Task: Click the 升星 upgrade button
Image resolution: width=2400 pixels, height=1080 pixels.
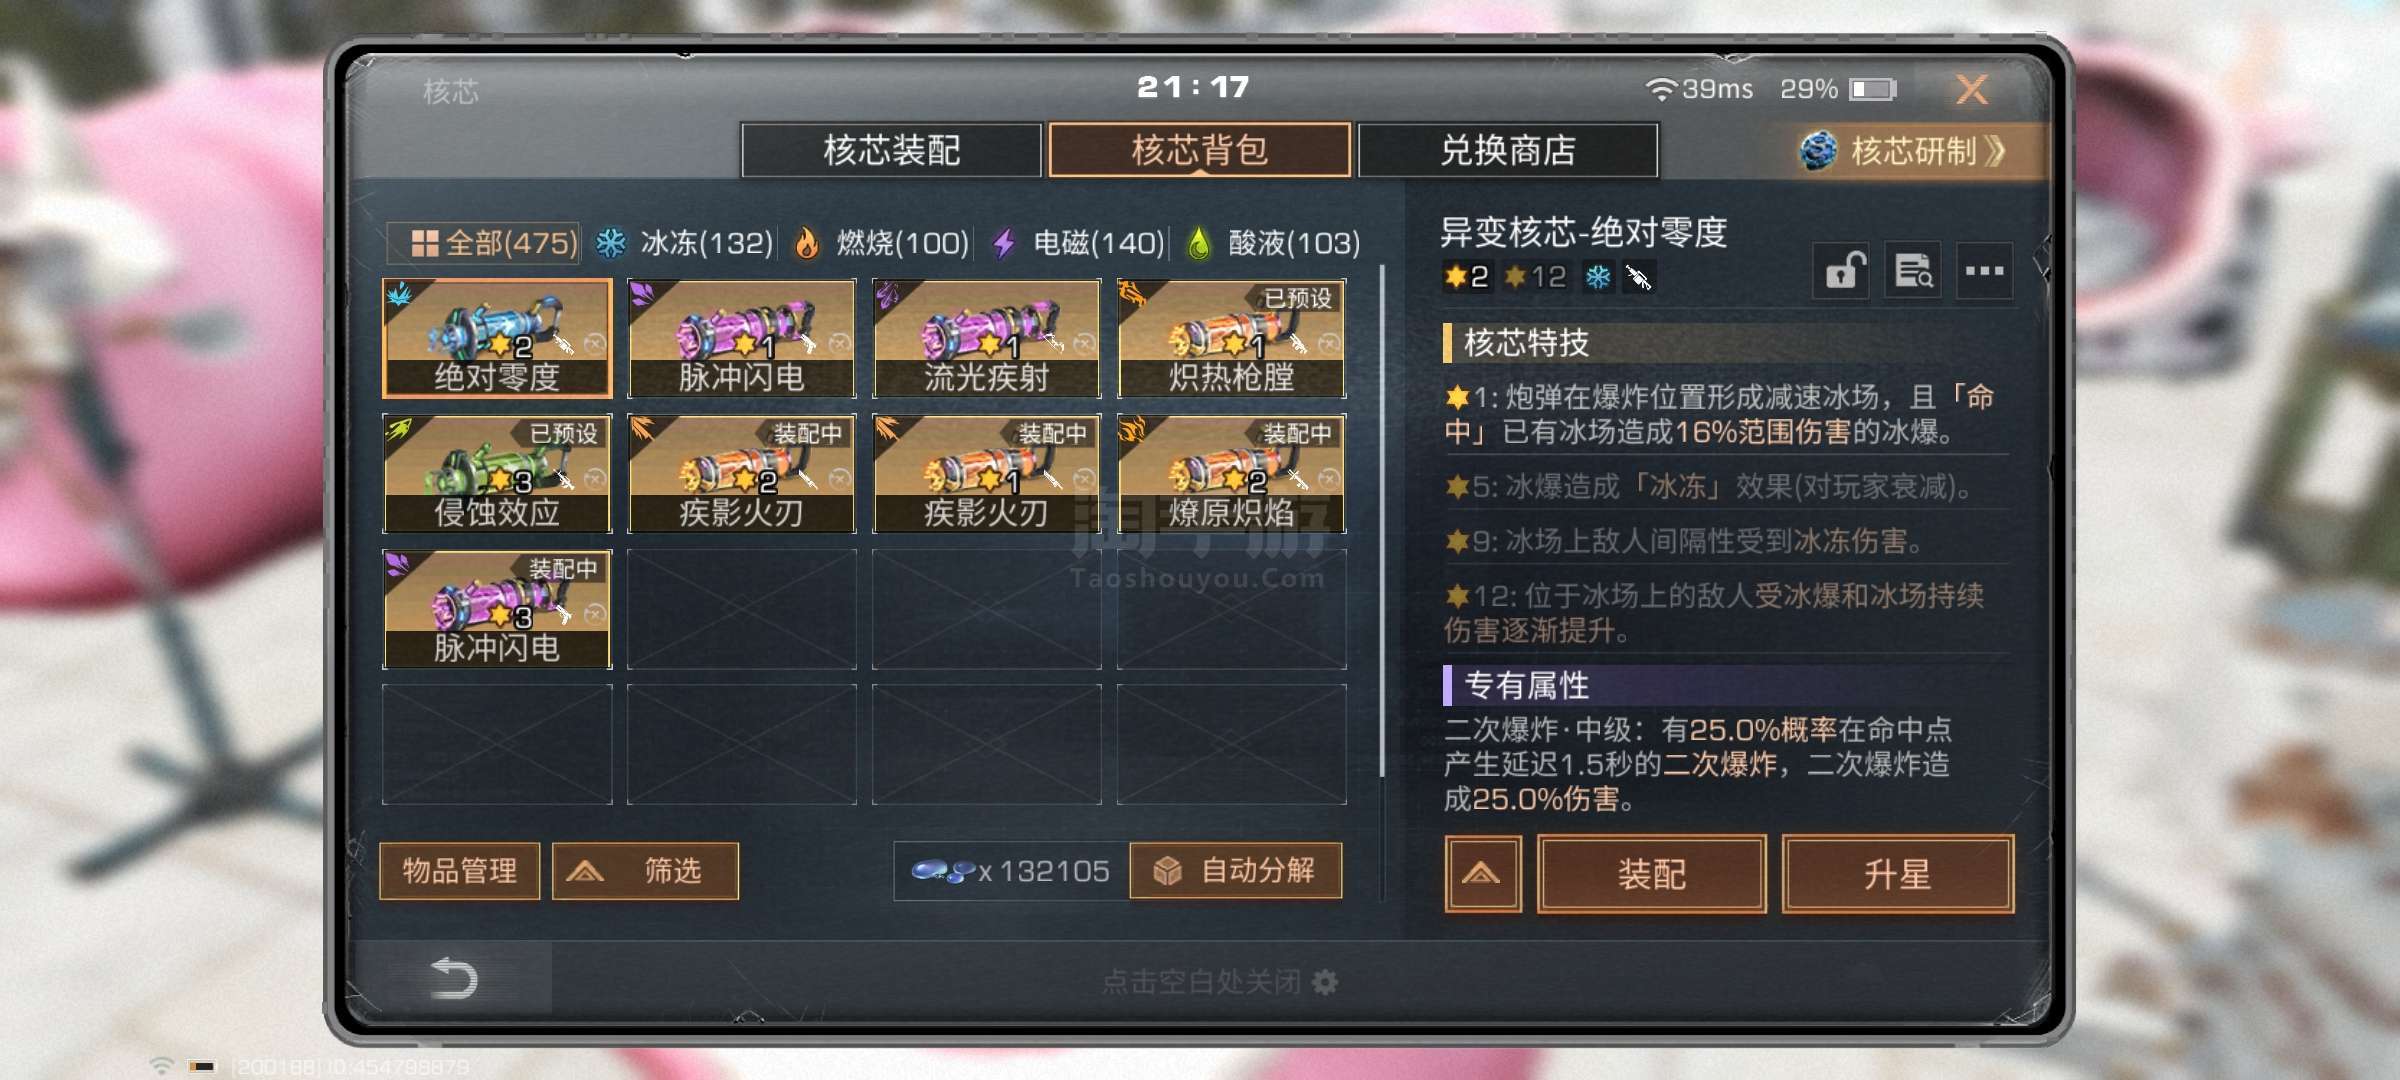Action: coord(1897,874)
